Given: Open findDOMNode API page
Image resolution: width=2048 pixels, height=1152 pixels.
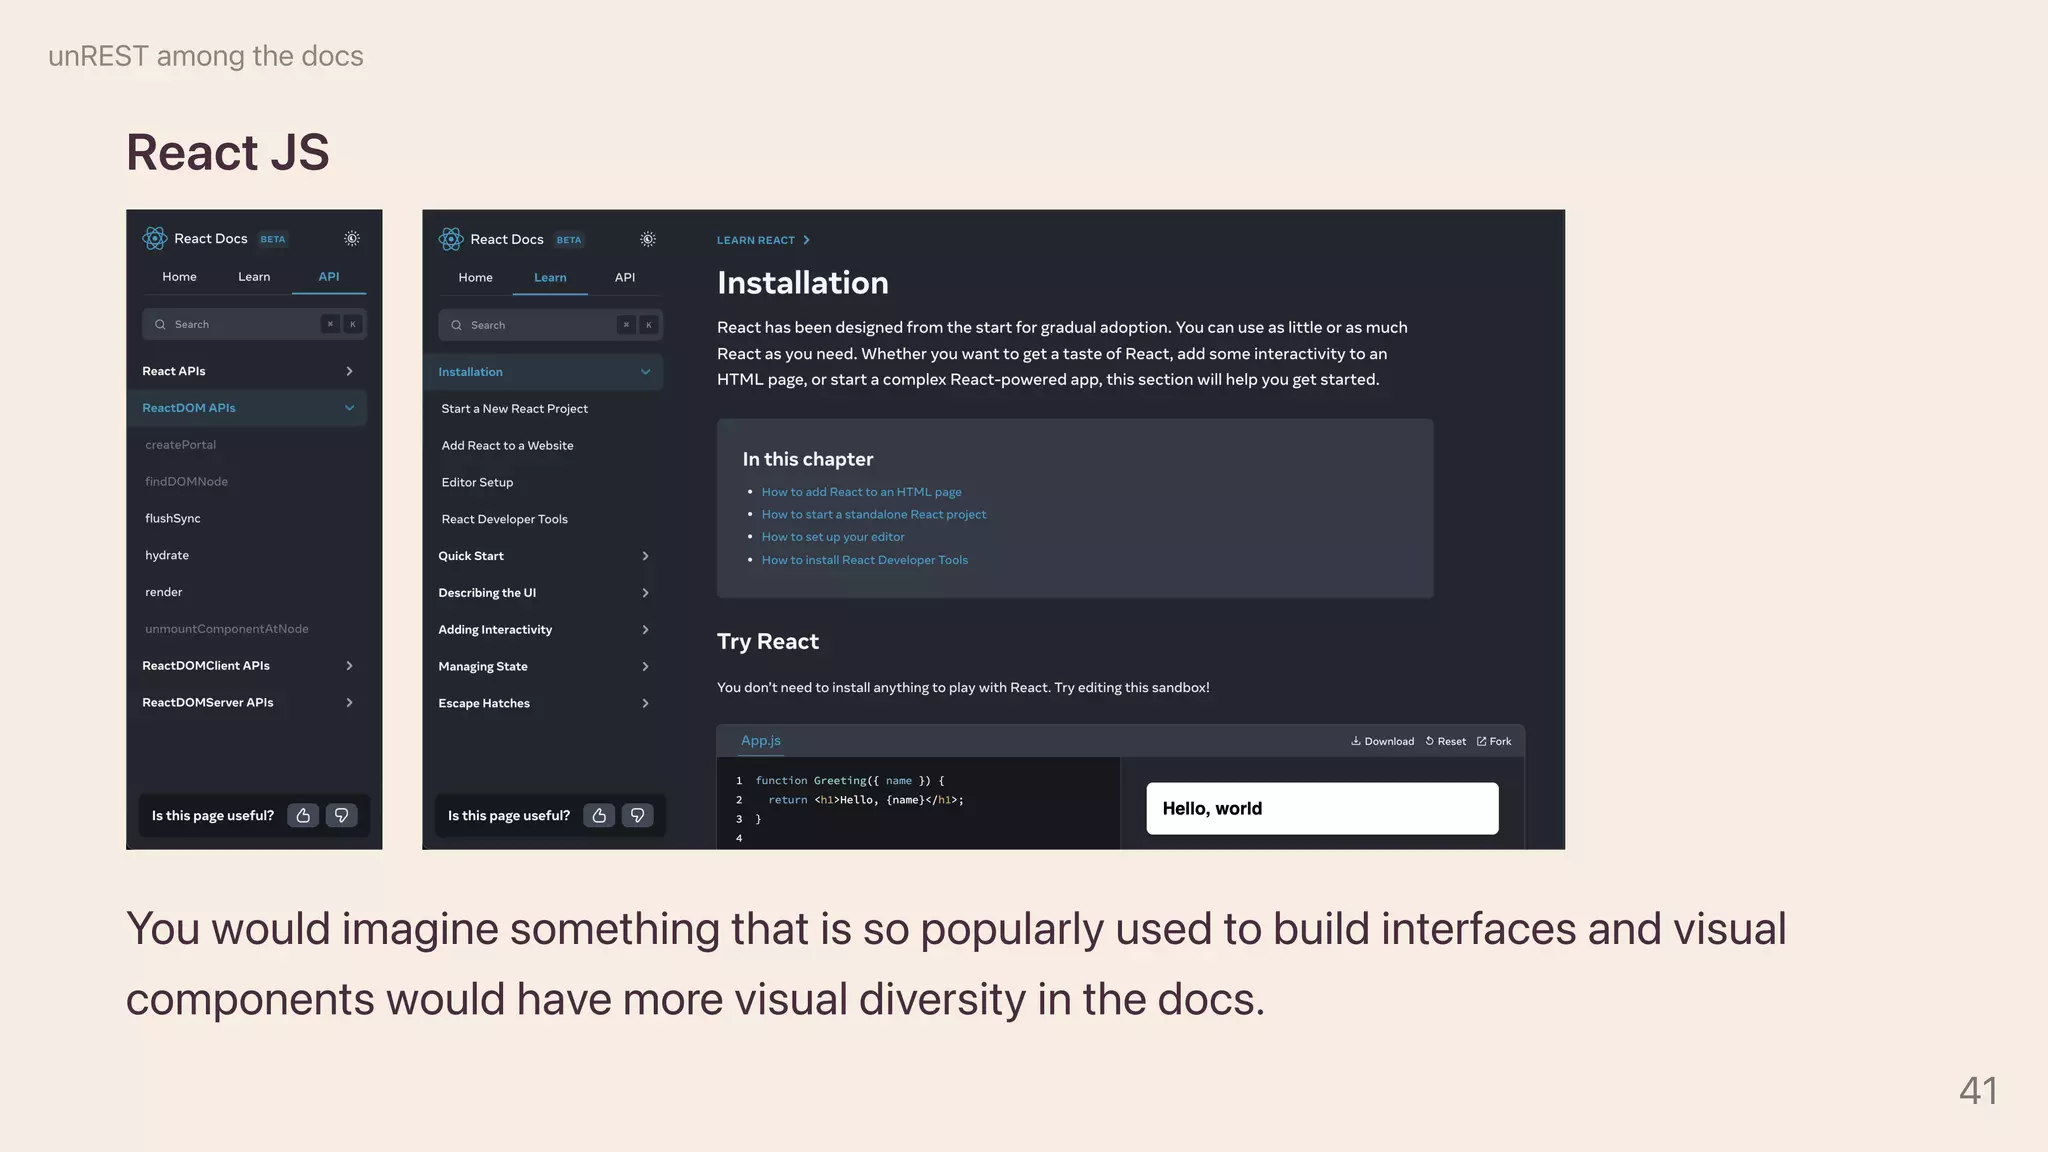Looking at the screenshot, I should coord(186,482).
